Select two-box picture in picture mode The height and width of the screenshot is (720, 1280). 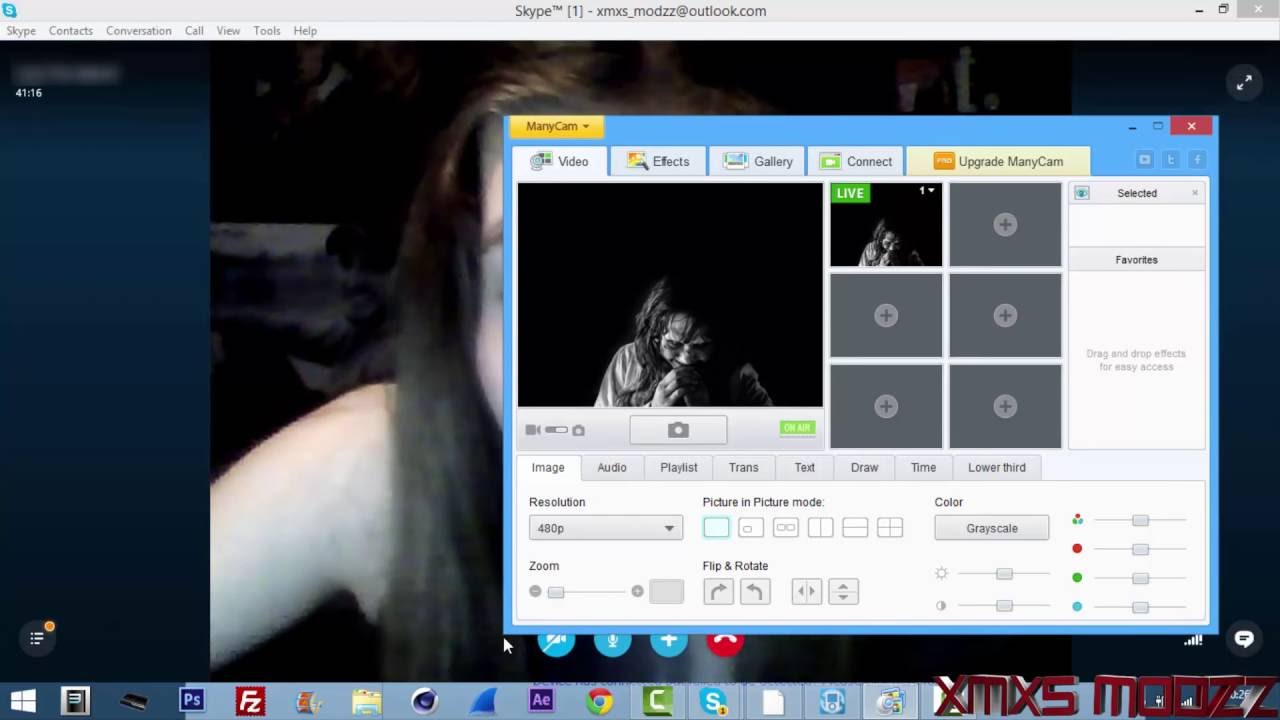(x=786, y=528)
